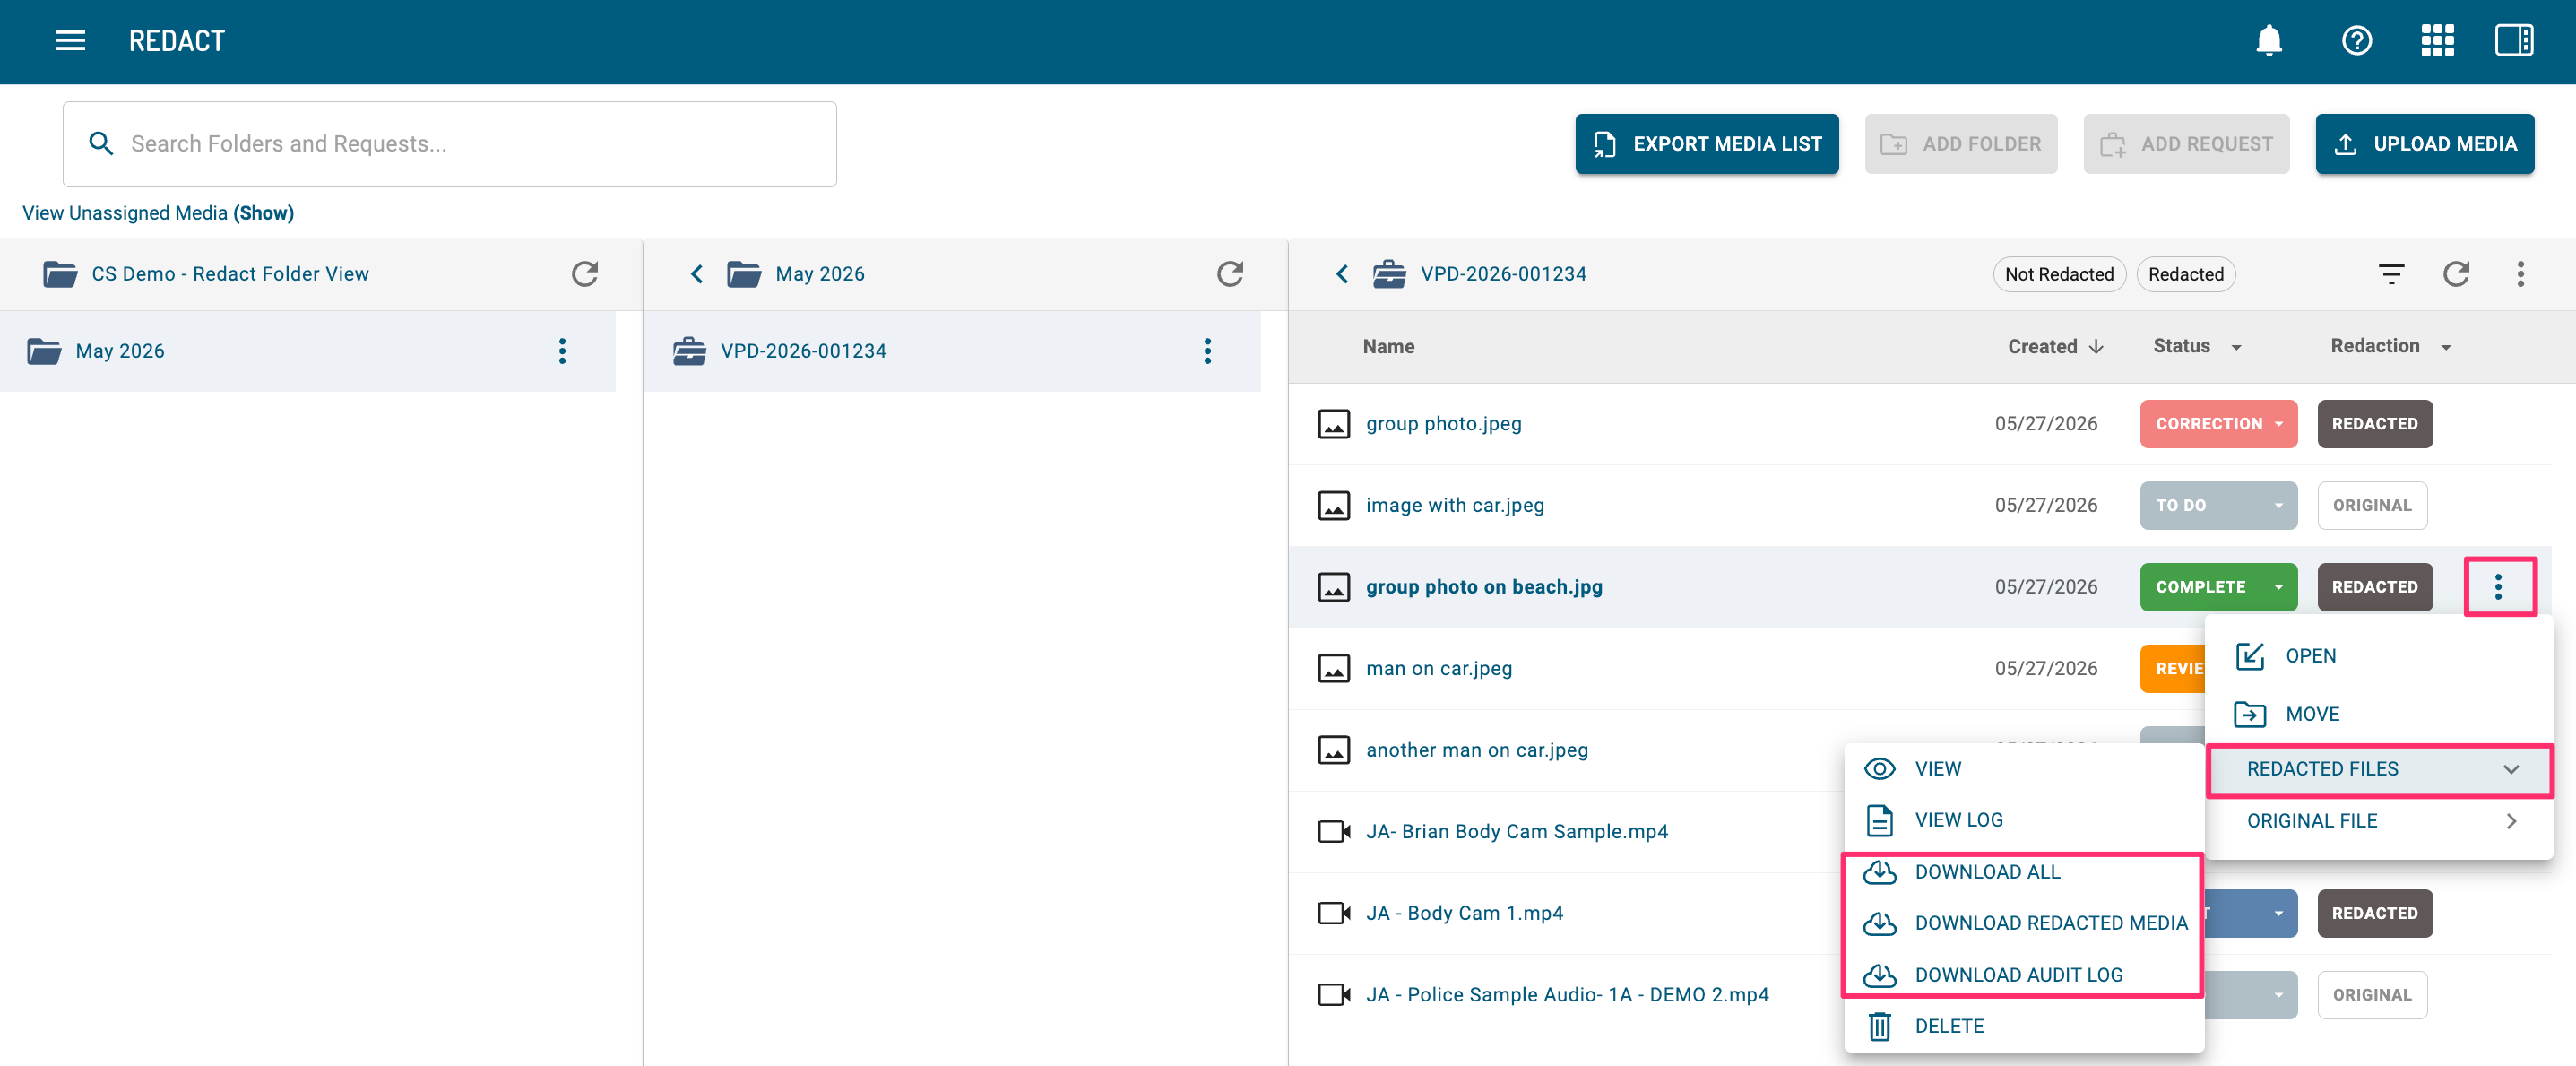Collapse the REDACTED FILES submenu
This screenshot has width=2576, height=1066.
click(2379, 769)
